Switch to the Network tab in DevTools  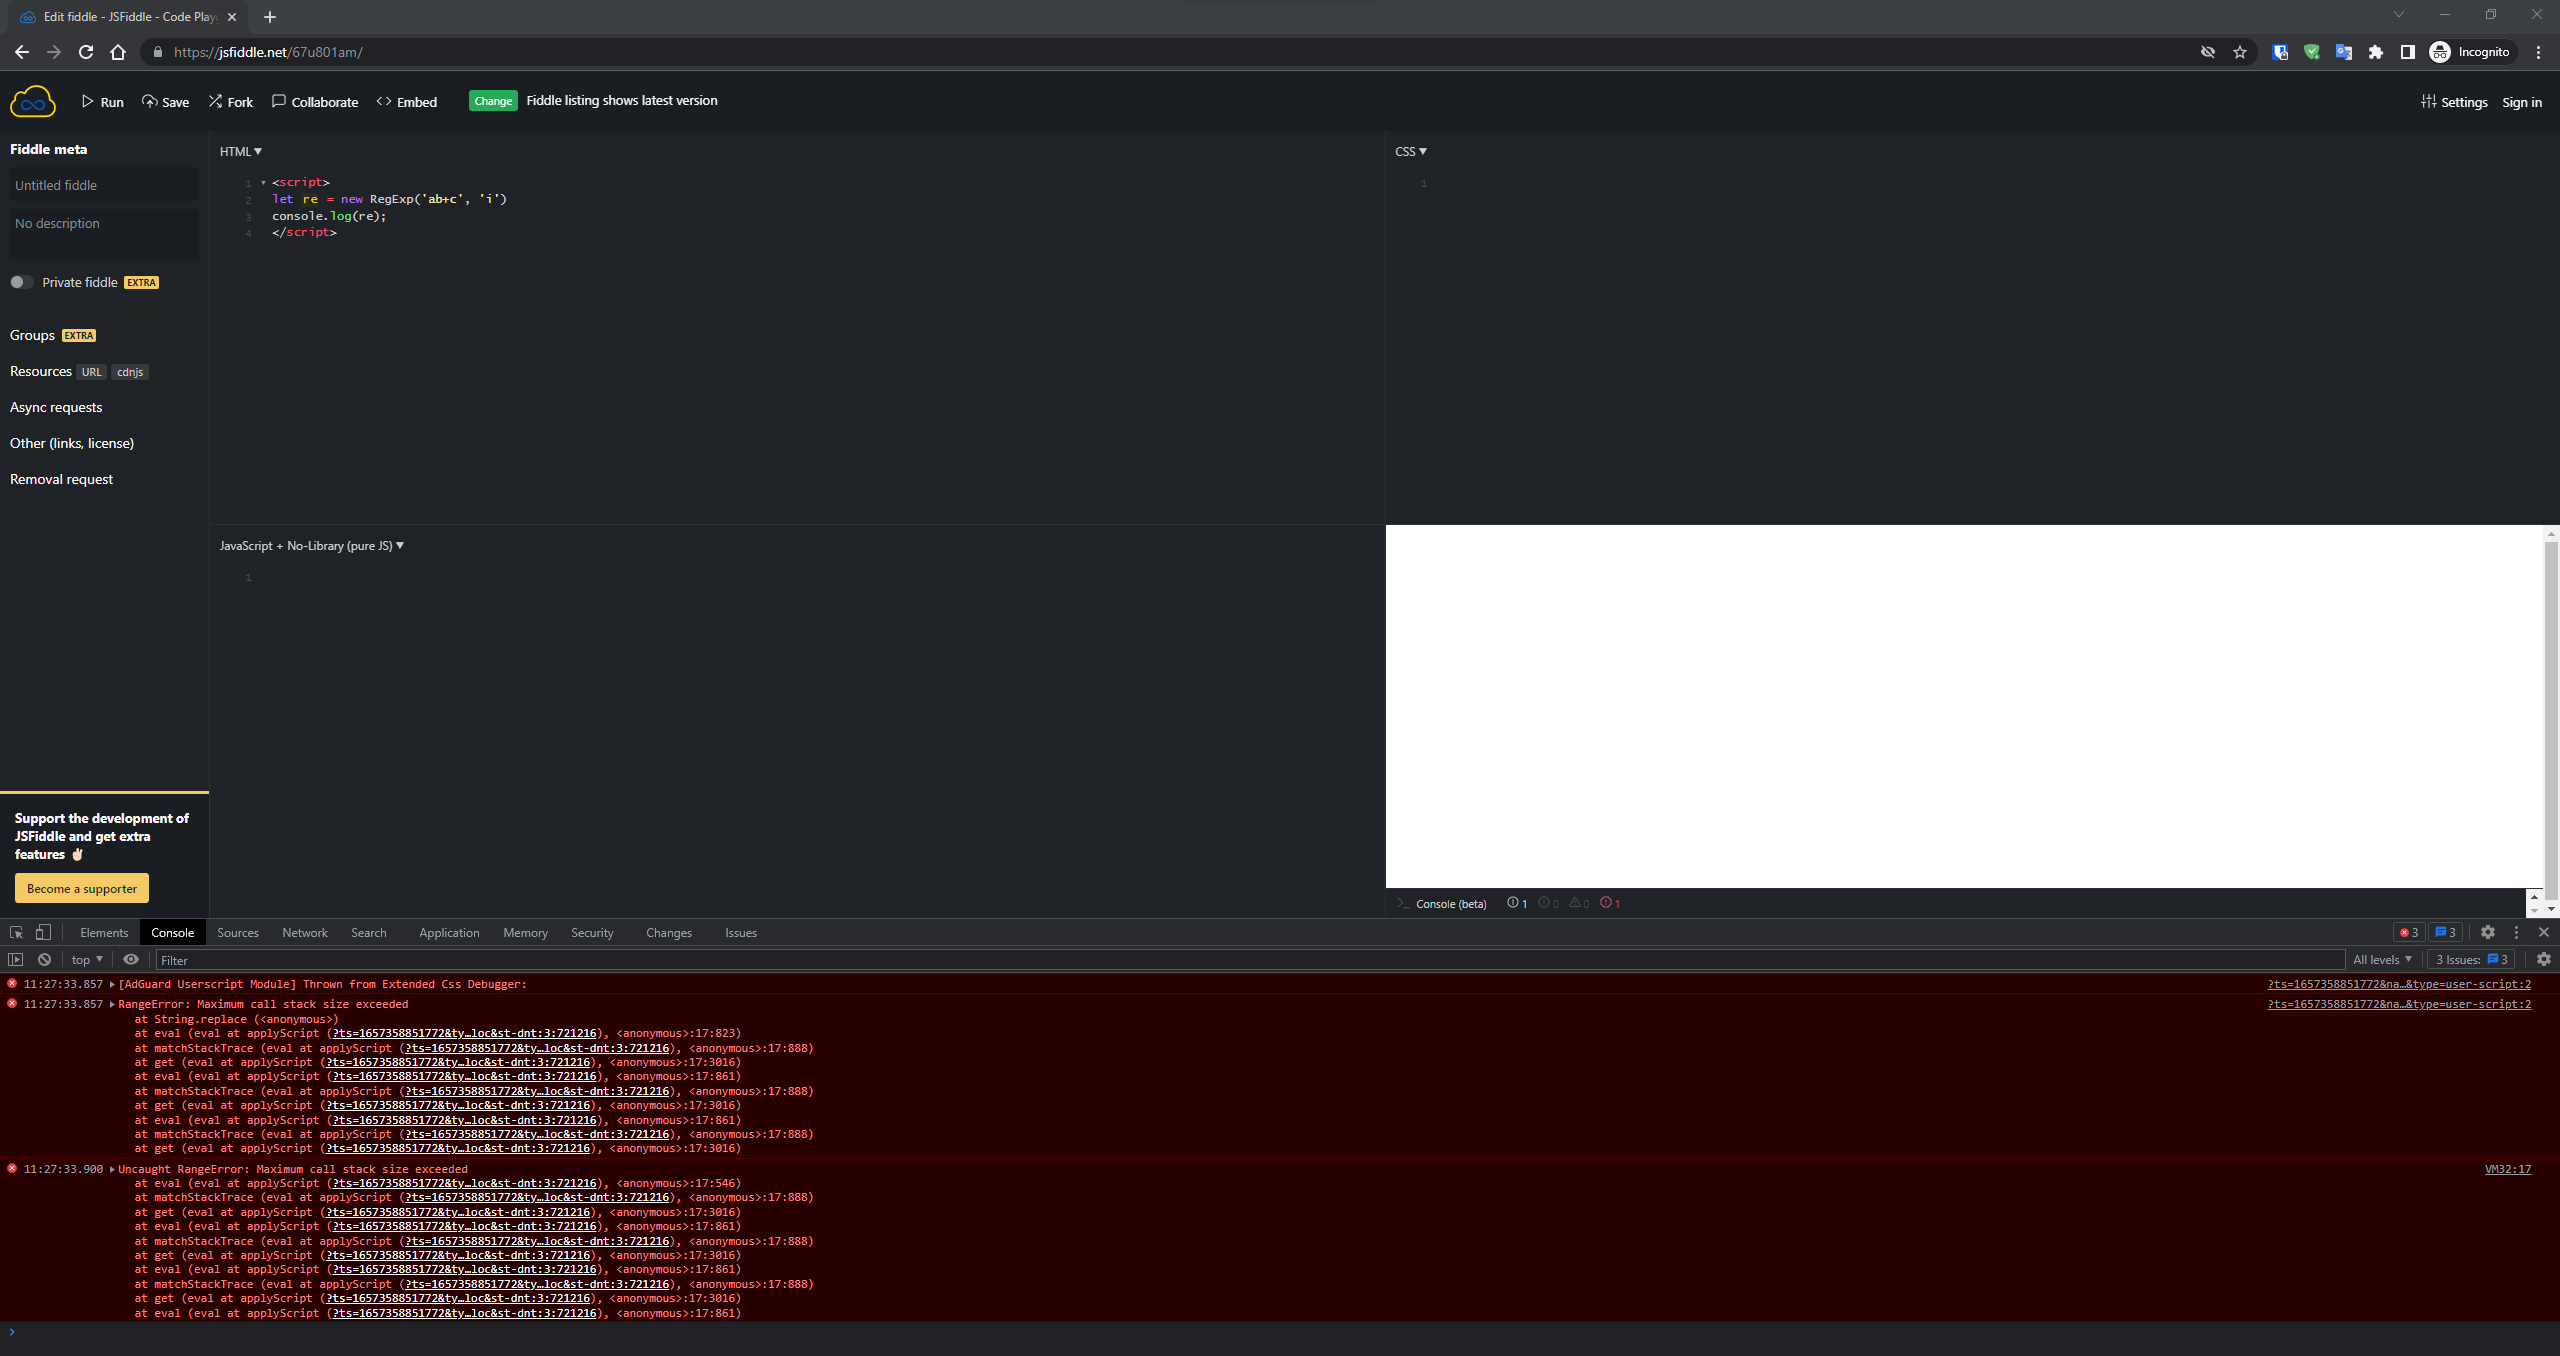(304, 932)
